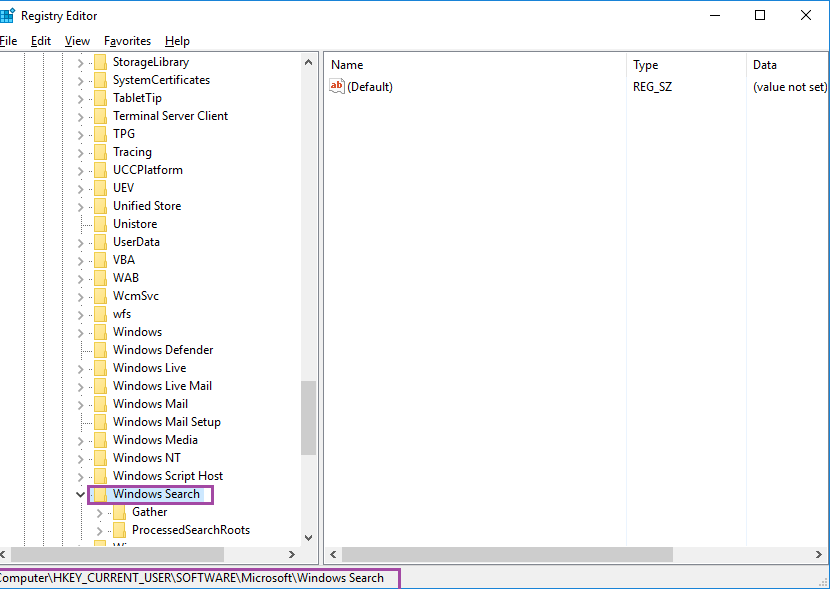Open the Favorites menu
The image size is (830, 589).
point(127,41)
